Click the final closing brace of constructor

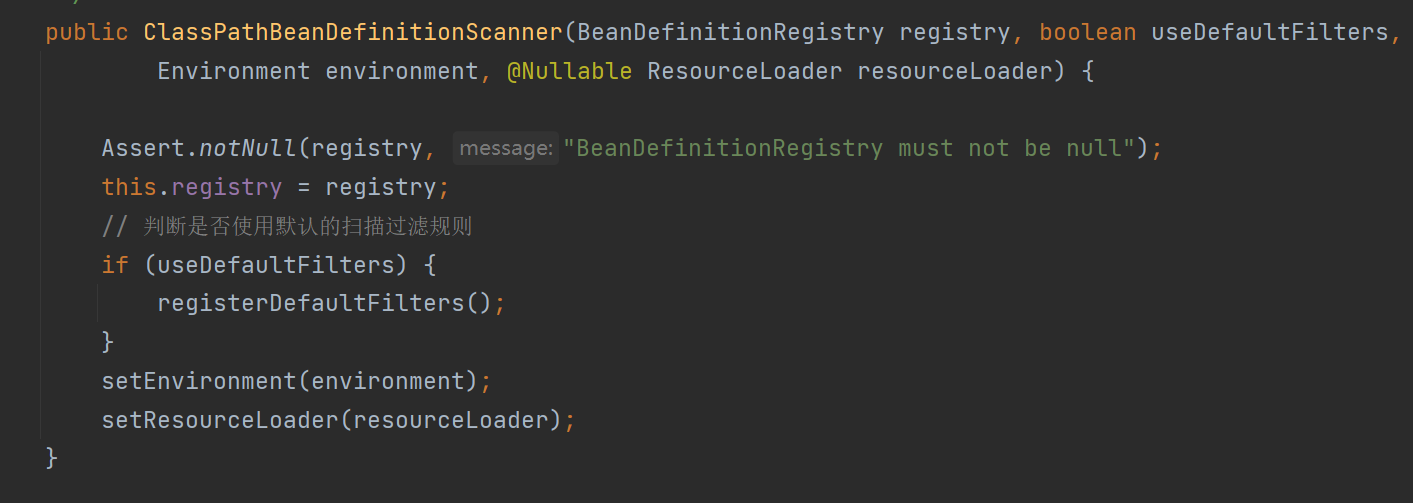52,458
